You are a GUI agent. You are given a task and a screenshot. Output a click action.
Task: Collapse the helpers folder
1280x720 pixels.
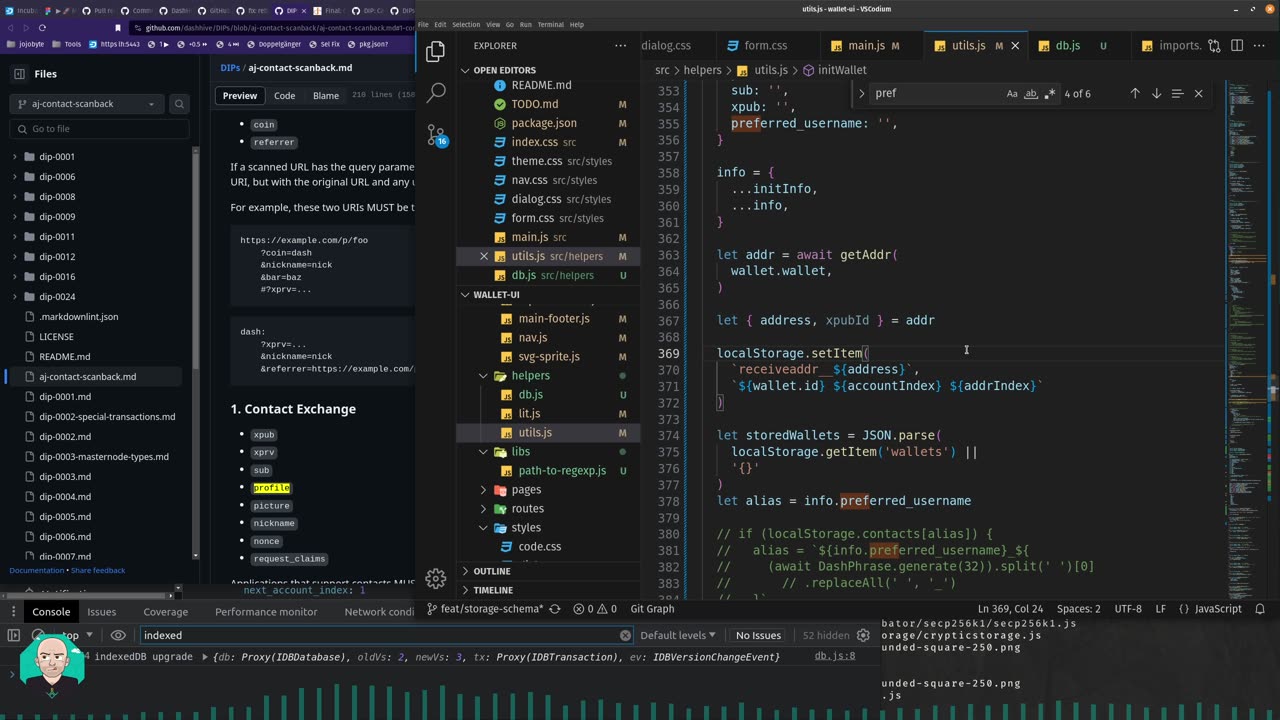[x=530, y=375]
